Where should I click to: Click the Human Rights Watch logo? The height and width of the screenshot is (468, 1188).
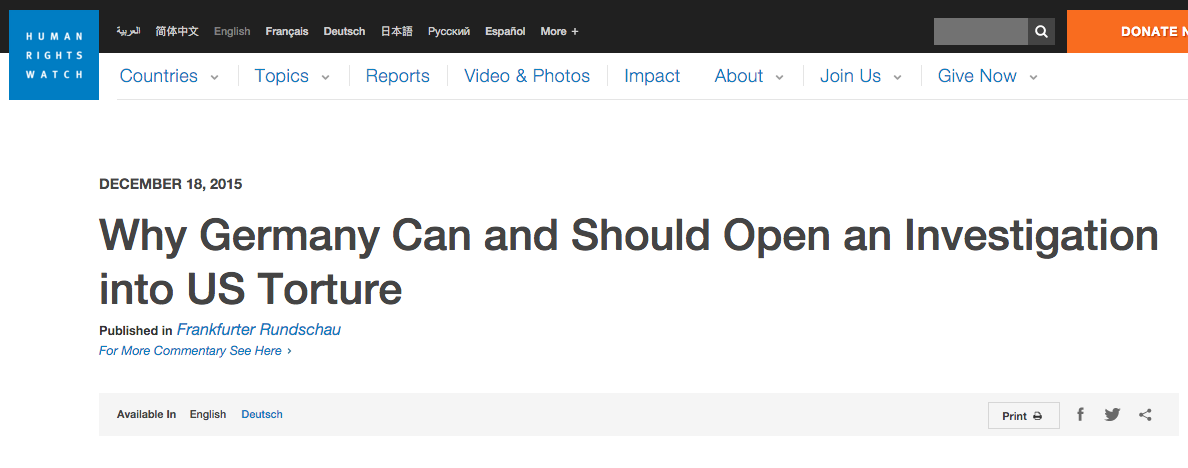[x=54, y=55]
